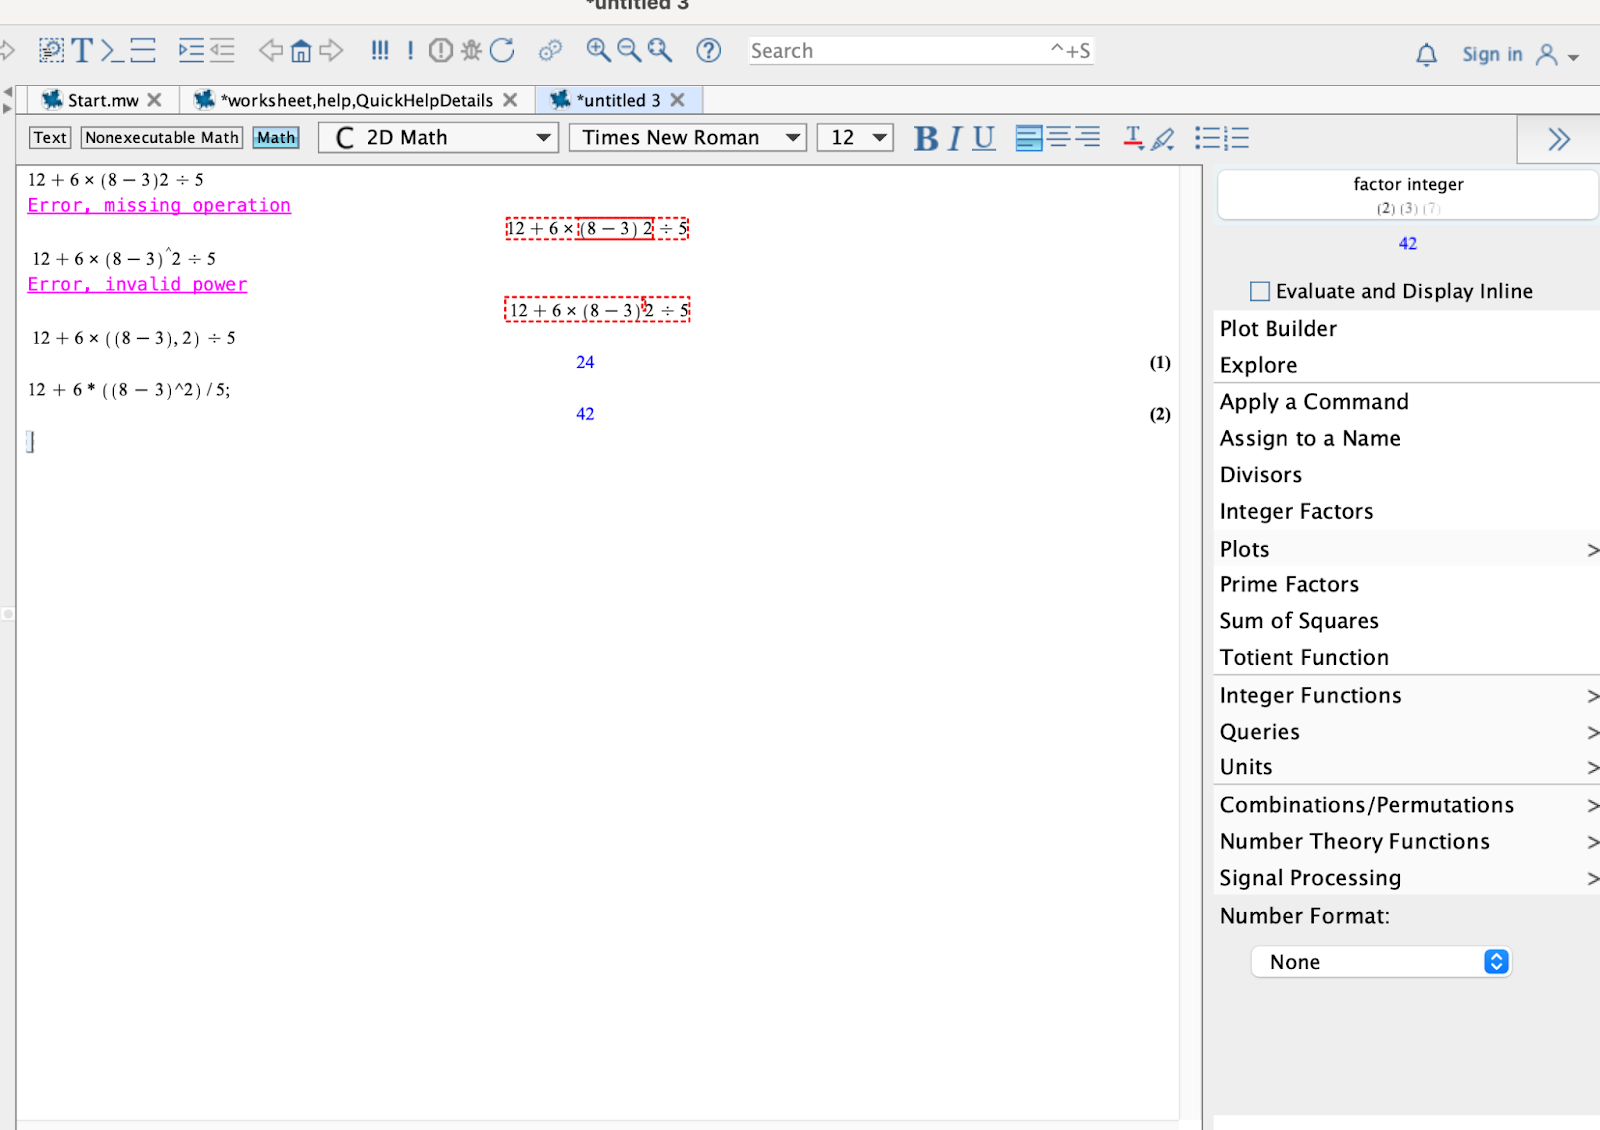Viewport: 1600px width, 1130px height.
Task: Check Evaluate and Display Inline
Action: point(1259,291)
